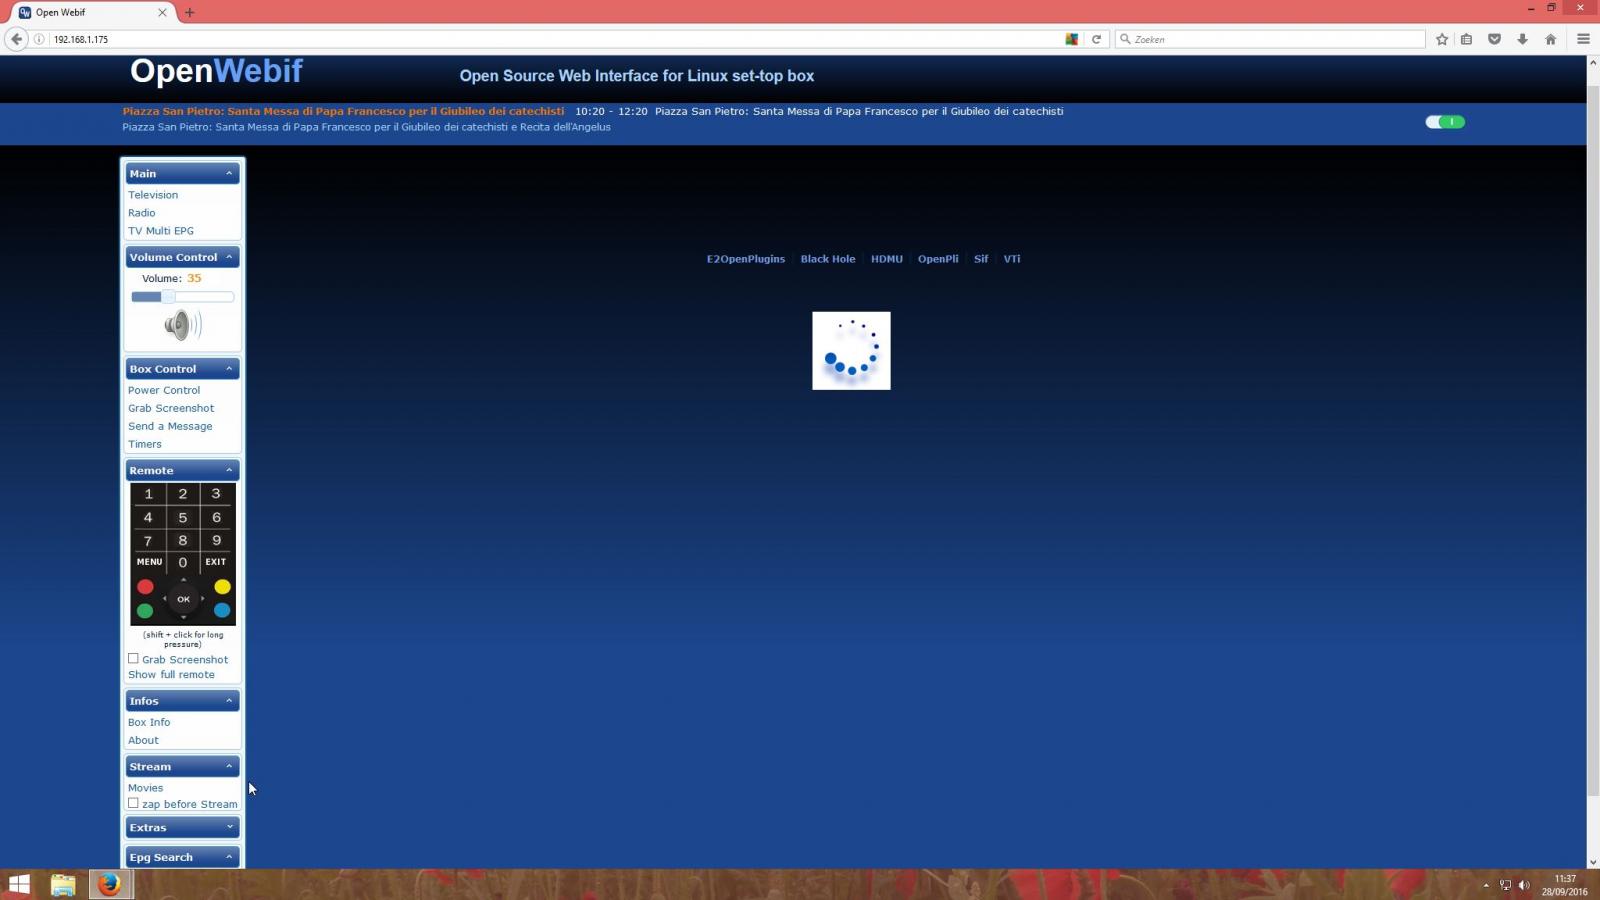Open Movies under Stream
Screen dimensions: 1600x900
point(146,788)
